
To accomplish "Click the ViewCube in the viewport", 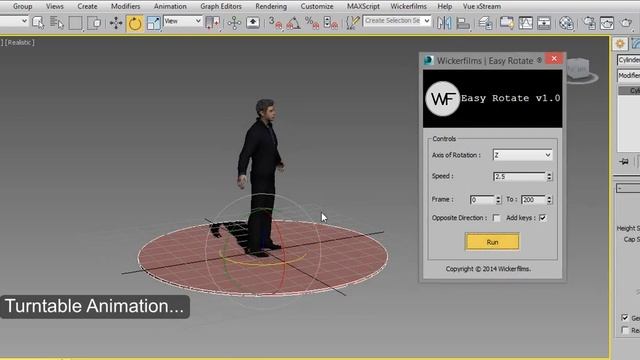I will (579, 70).
